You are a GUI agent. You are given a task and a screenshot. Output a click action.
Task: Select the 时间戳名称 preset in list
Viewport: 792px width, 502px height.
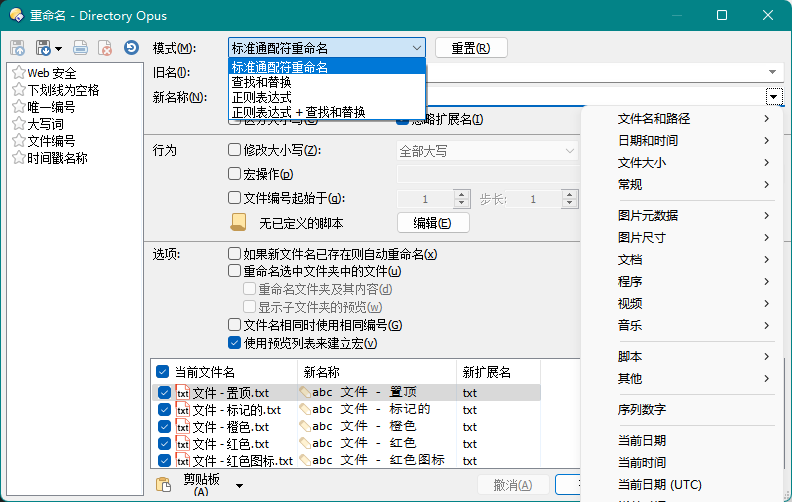tap(57, 158)
